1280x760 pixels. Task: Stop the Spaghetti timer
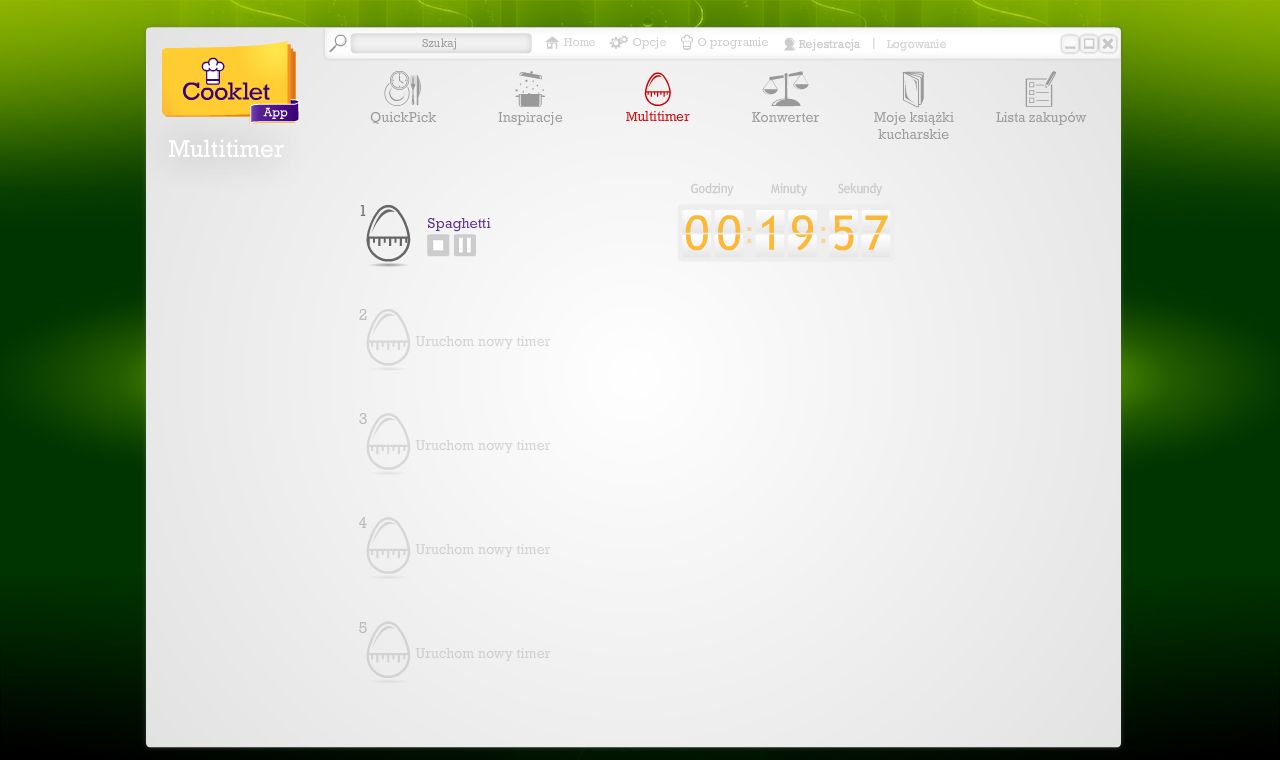pos(438,245)
